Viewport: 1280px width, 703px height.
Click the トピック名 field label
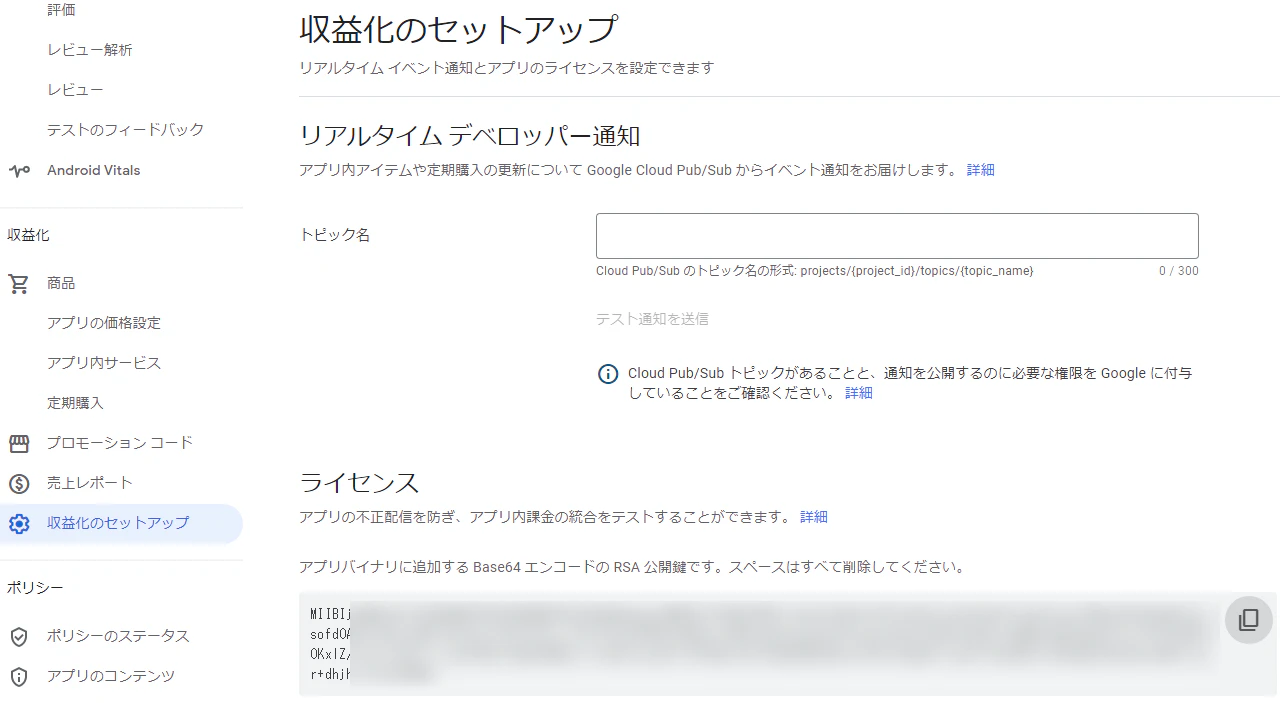pyautogui.click(x=335, y=235)
